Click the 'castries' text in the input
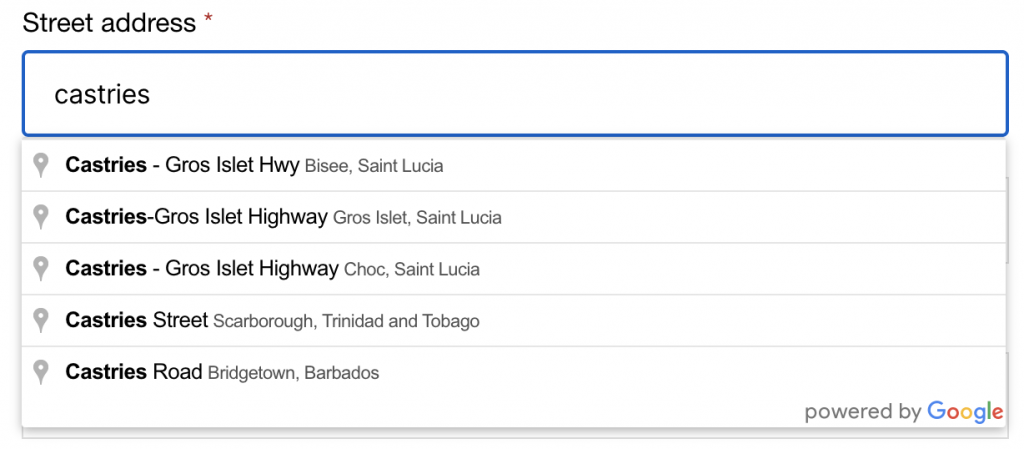This screenshot has height=449, width=1024. 102,94
